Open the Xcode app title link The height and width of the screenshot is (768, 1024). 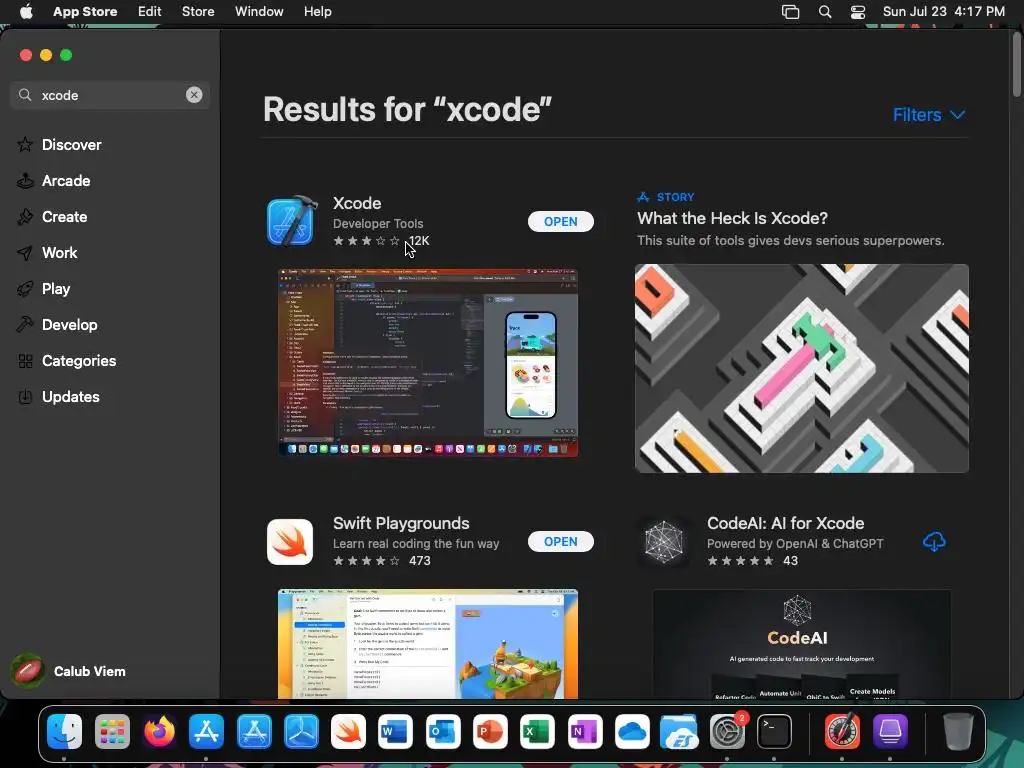357,203
